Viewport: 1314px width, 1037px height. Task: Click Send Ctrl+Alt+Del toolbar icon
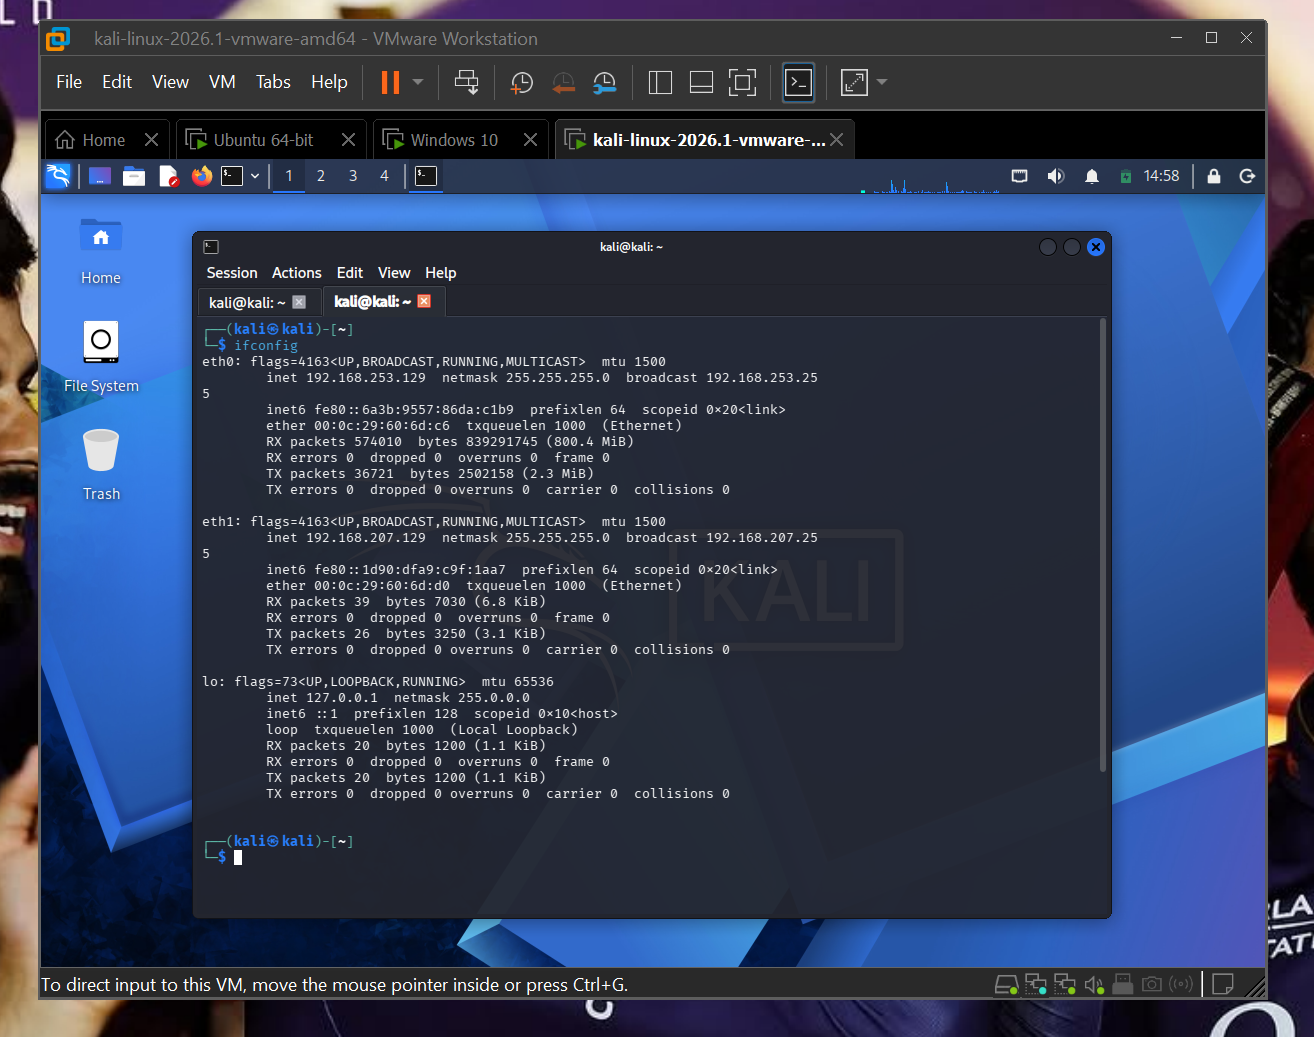[x=467, y=82]
